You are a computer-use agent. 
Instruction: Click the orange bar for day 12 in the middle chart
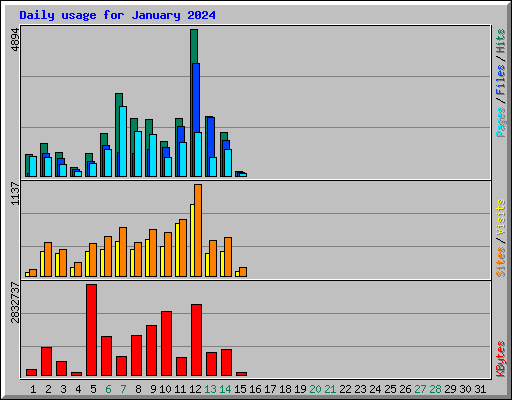point(198,230)
